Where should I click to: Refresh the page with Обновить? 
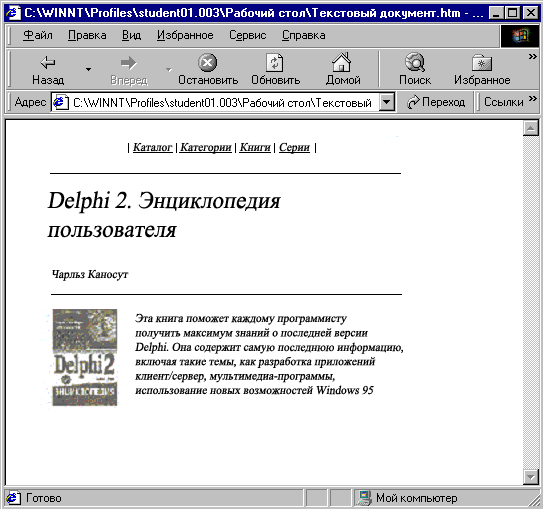pos(276,69)
